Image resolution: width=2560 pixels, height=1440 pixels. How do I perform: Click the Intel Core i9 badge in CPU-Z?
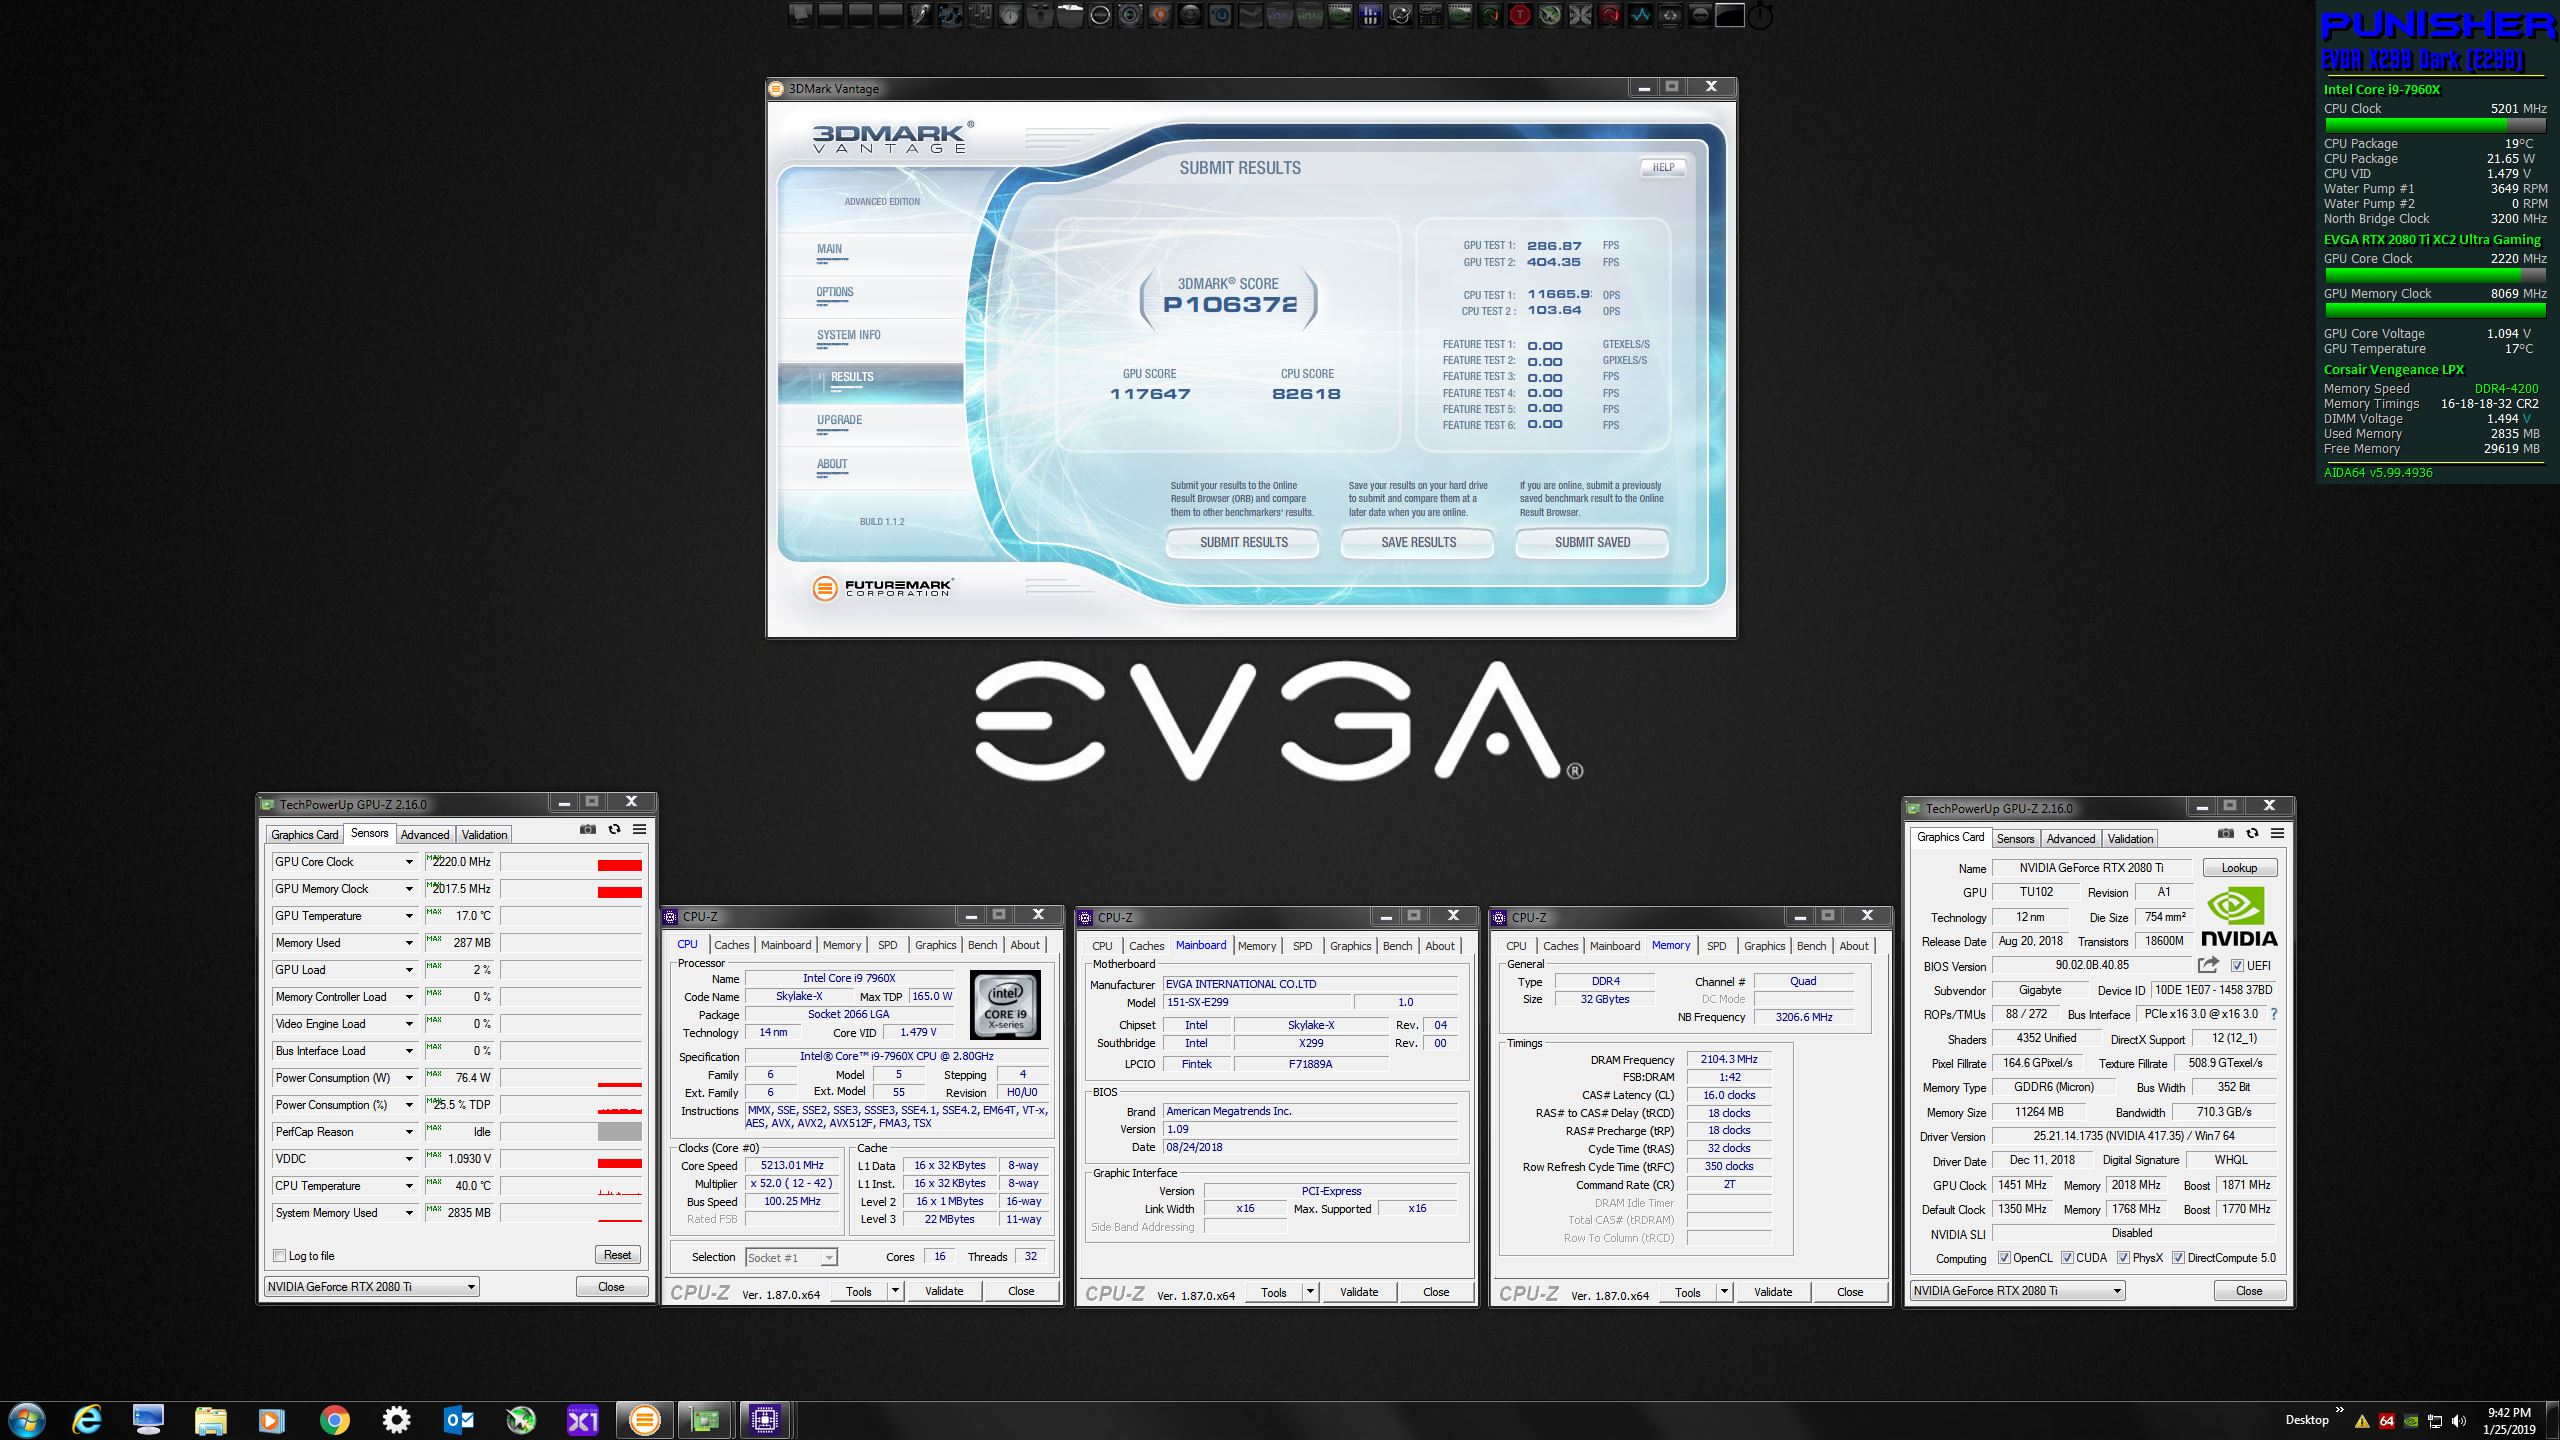[1005, 1004]
